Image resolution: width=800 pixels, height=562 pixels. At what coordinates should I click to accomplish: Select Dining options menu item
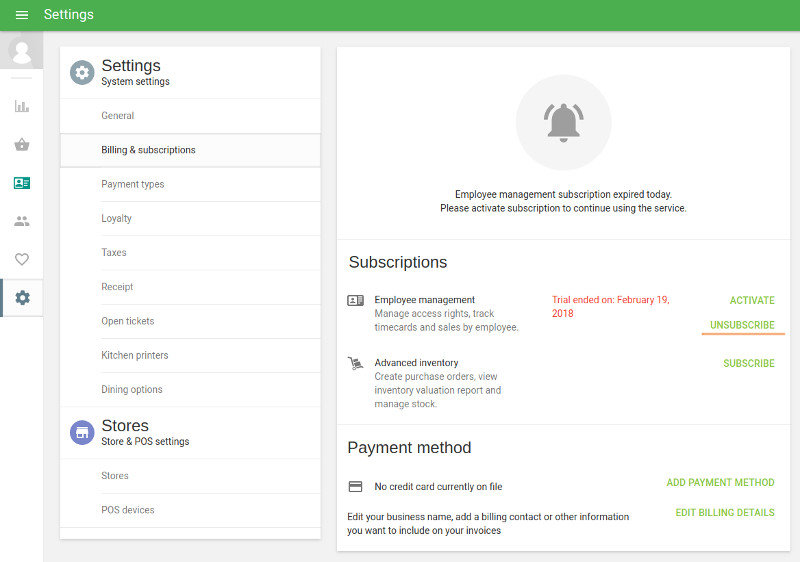point(131,390)
